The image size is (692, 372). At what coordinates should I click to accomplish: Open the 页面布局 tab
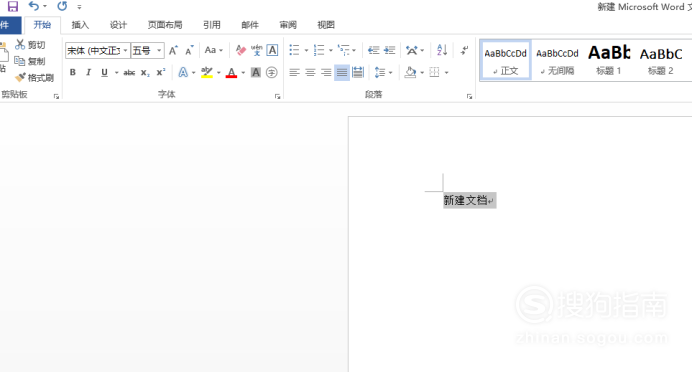tap(165, 25)
